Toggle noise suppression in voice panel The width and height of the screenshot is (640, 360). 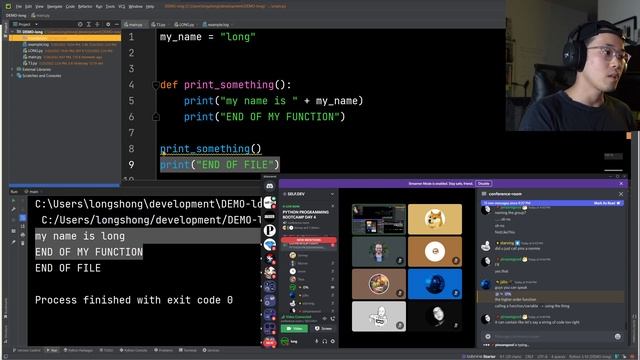pyautogui.click(x=324, y=319)
